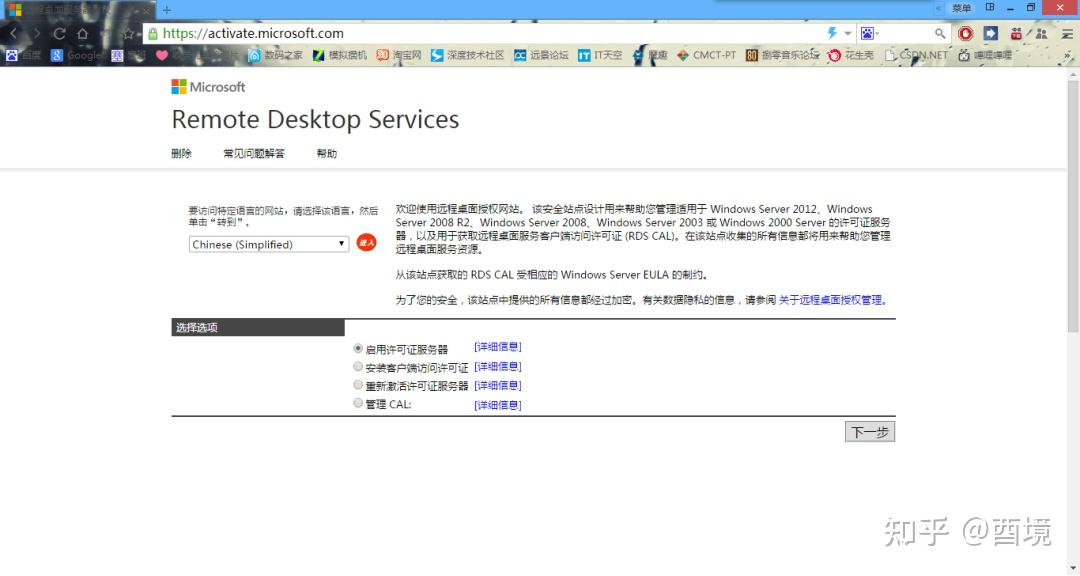This screenshot has height=576, width=1080.
Task: Click the green lock security icon
Action: (x=153, y=33)
